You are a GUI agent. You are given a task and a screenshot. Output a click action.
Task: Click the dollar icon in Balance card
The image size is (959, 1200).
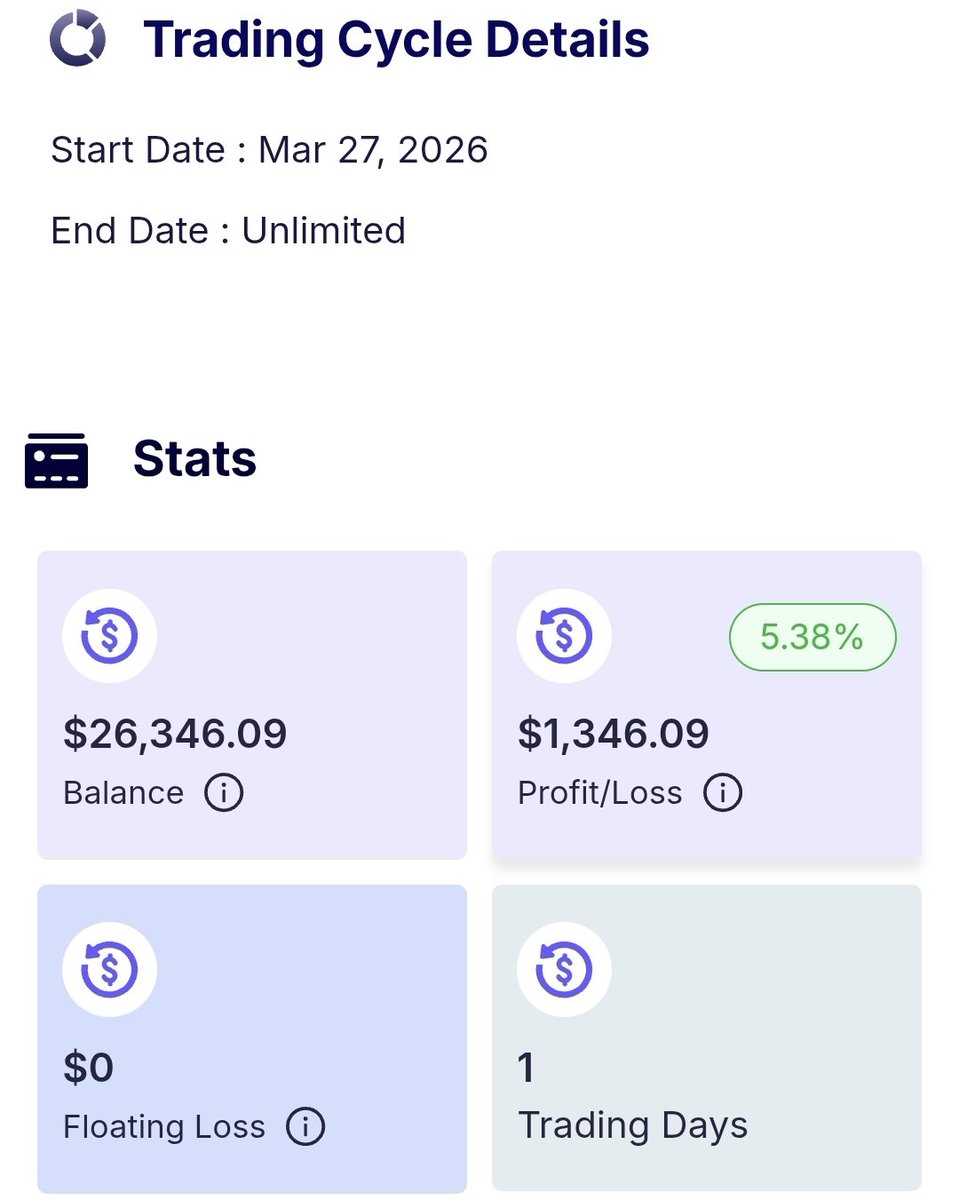tap(110, 636)
